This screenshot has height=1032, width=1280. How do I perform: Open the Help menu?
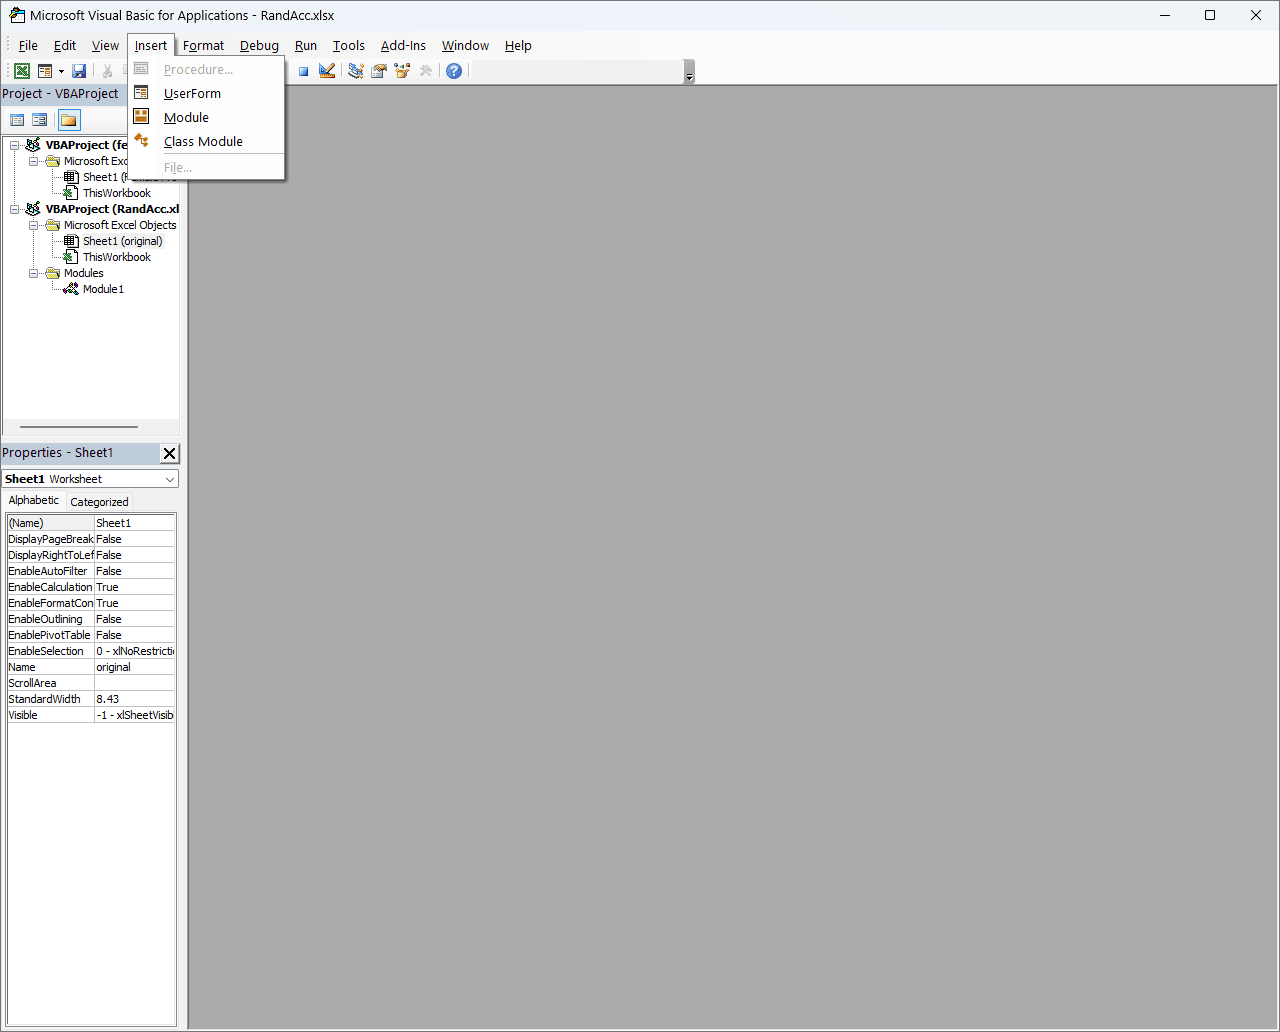pyautogui.click(x=518, y=45)
